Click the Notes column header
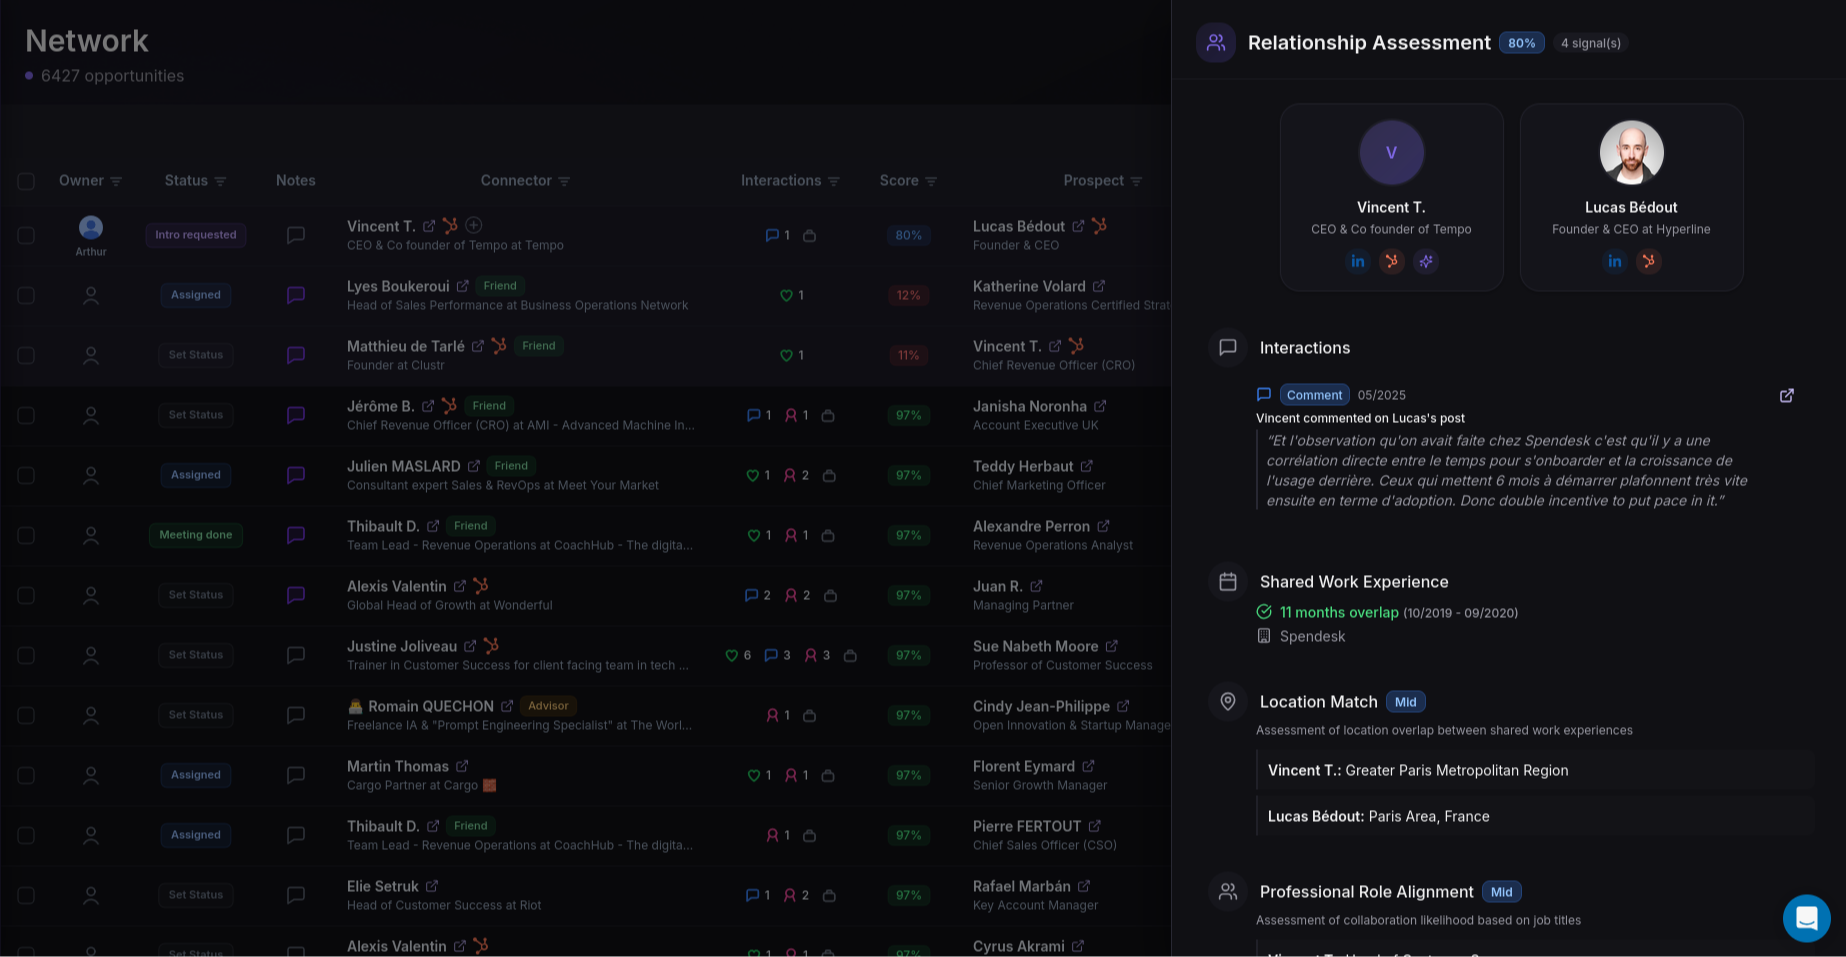Screen dimensions: 1846x957 [x=295, y=181]
